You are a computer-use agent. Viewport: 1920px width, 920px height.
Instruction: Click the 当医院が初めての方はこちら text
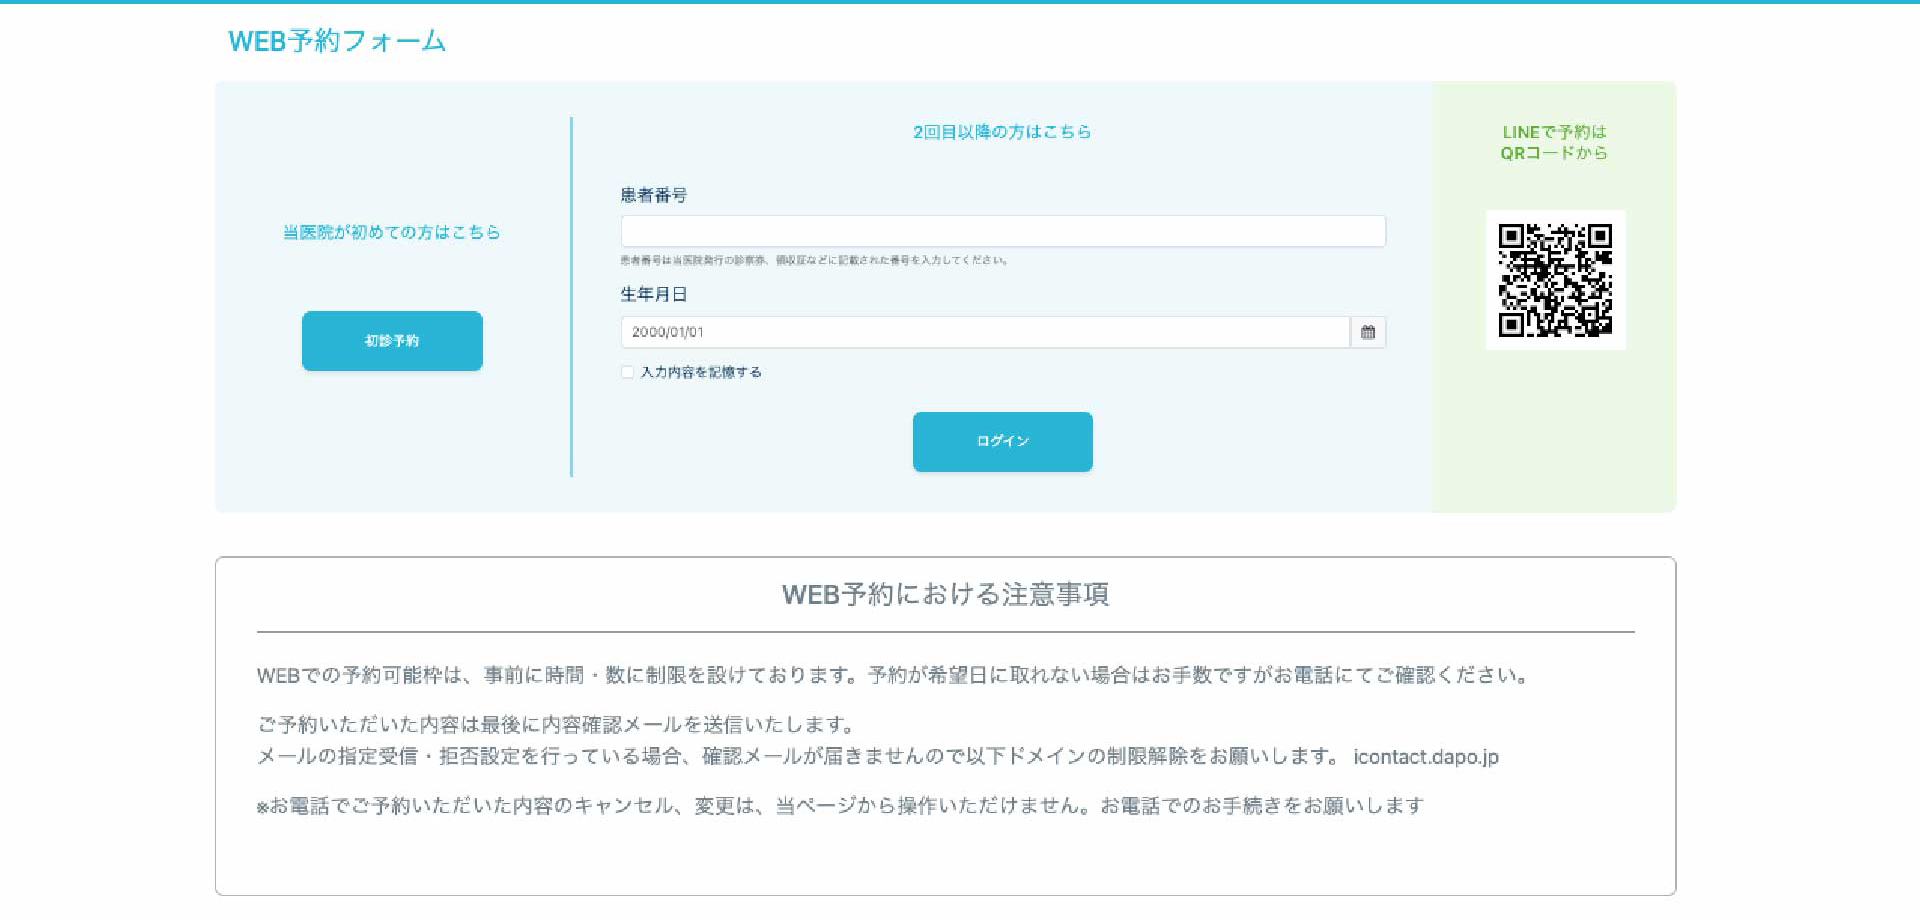pos(391,232)
